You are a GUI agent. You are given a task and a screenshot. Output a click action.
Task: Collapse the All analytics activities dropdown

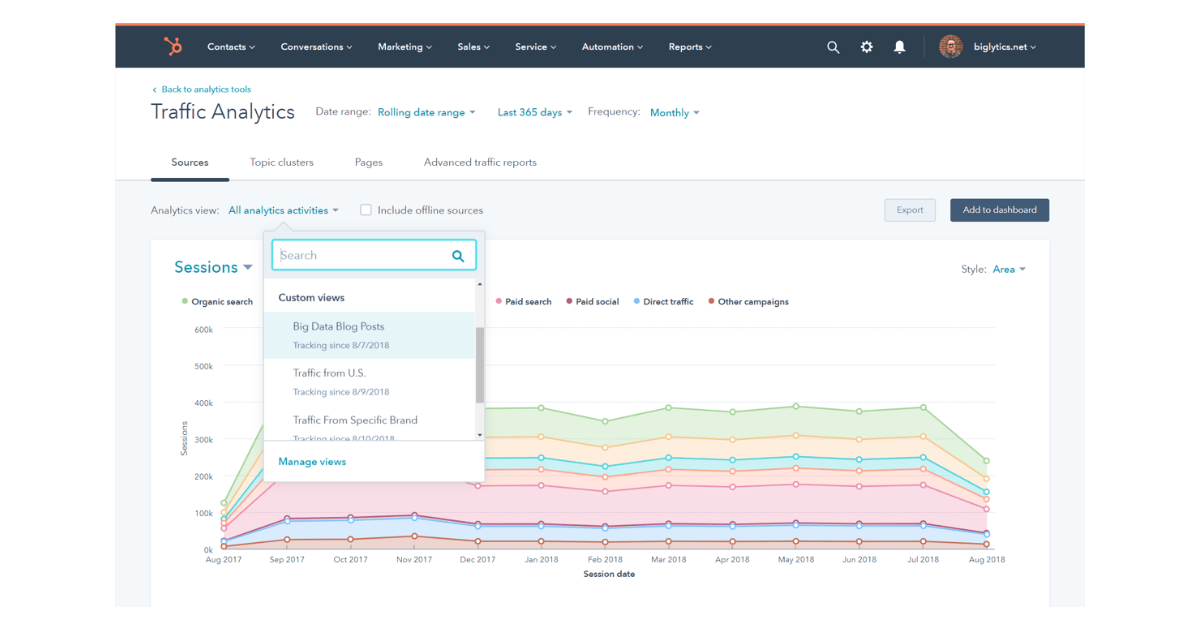click(x=283, y=210)
